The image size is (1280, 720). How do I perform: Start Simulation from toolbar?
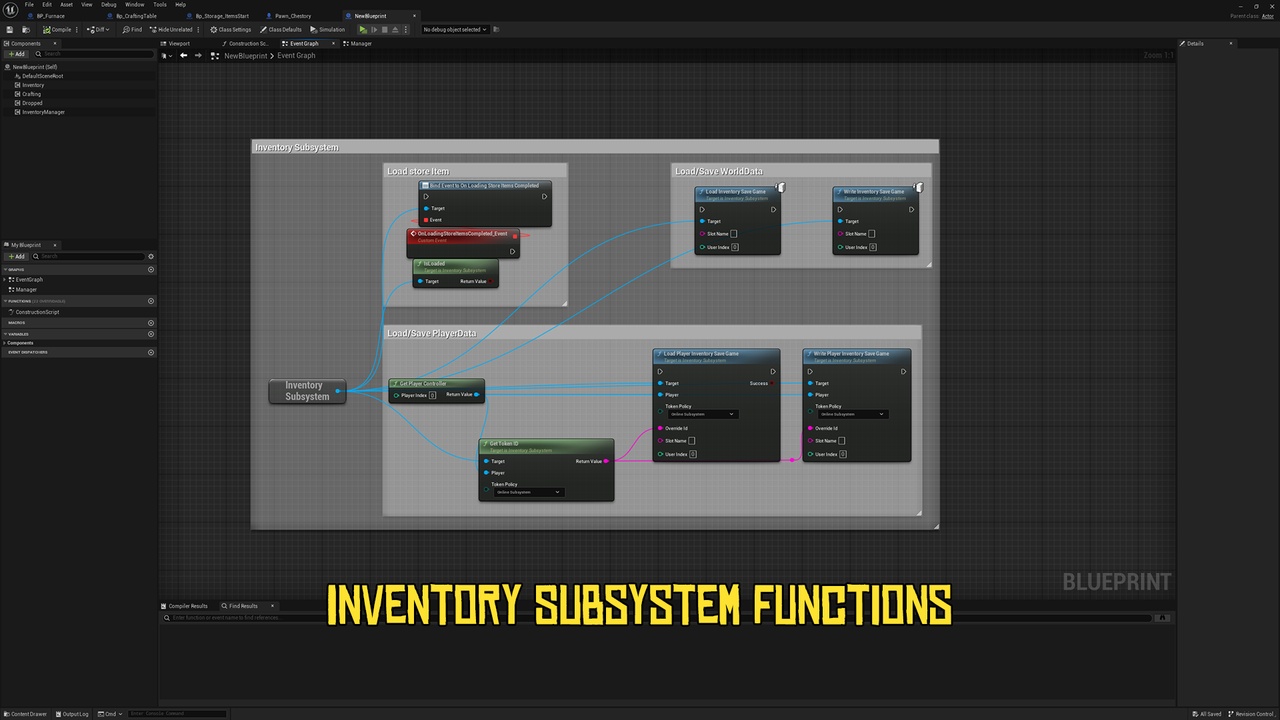[x=327, y=29]
